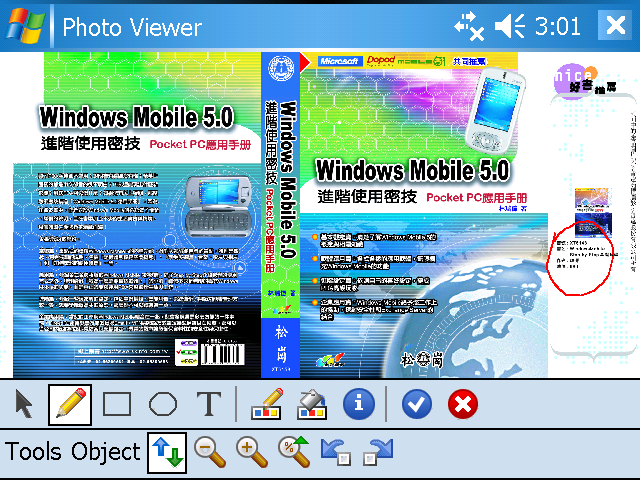The height and width of the screenshot is (480, 640).
Task: Click the connectivity status arrows icon
Action: 469,26
